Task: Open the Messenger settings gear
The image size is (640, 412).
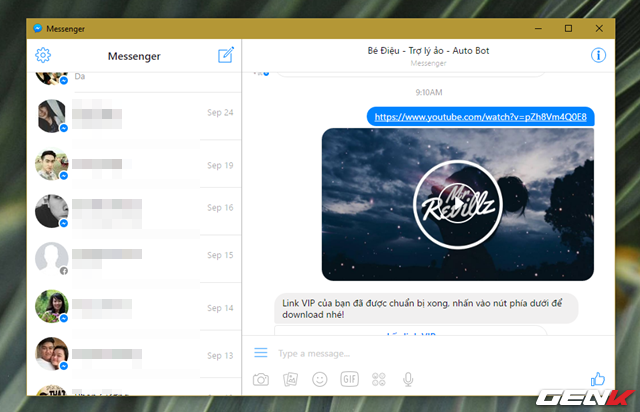Action: click(43, 55)
